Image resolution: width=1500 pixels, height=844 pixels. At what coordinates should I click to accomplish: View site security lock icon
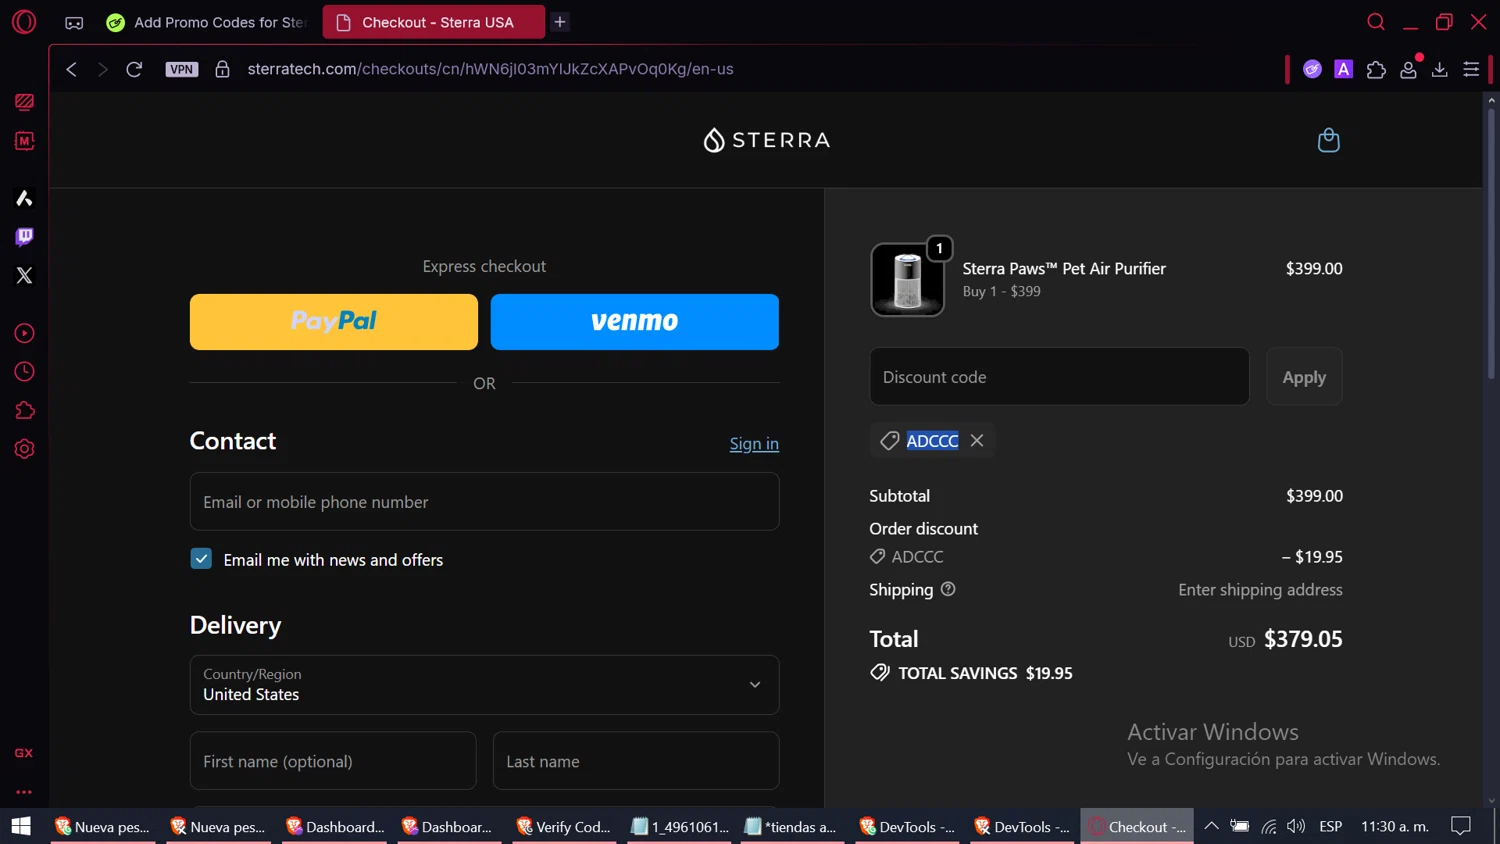click(x=222, y=69)
